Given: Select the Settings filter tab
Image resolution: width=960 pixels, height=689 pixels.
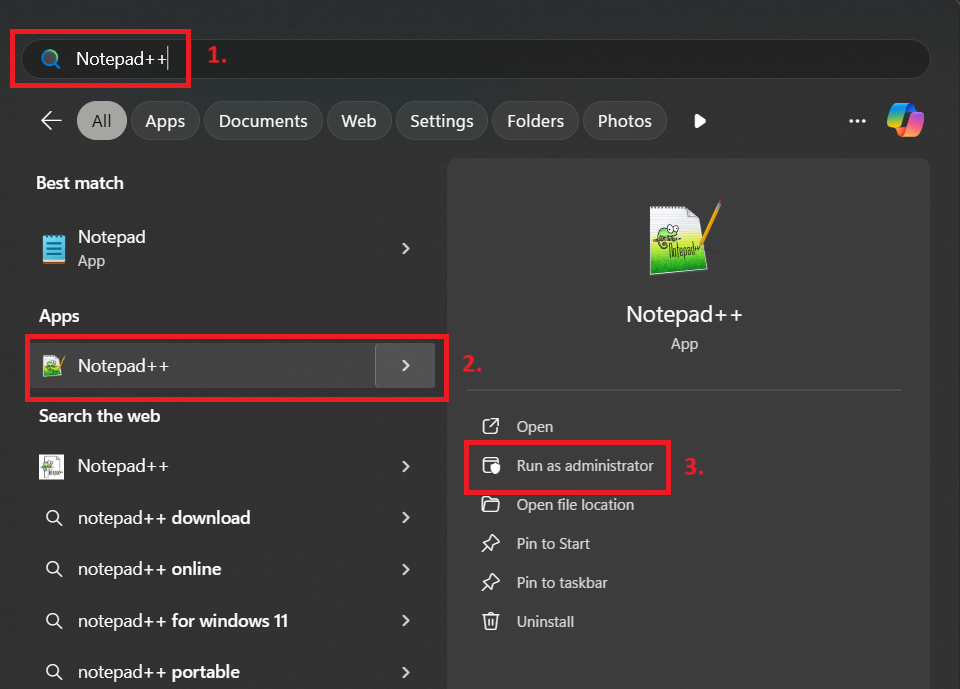Looking at the screenshot, I should pyautogui.click(x=441, y=121).
